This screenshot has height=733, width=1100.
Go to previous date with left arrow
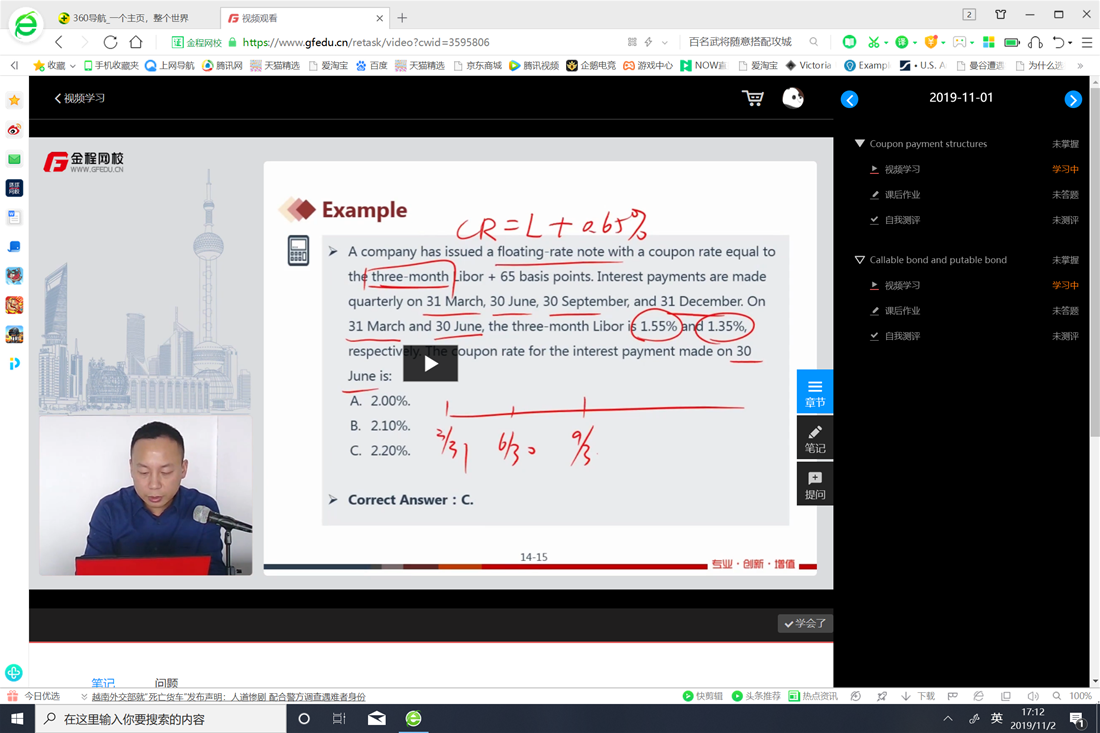point(849,99)
